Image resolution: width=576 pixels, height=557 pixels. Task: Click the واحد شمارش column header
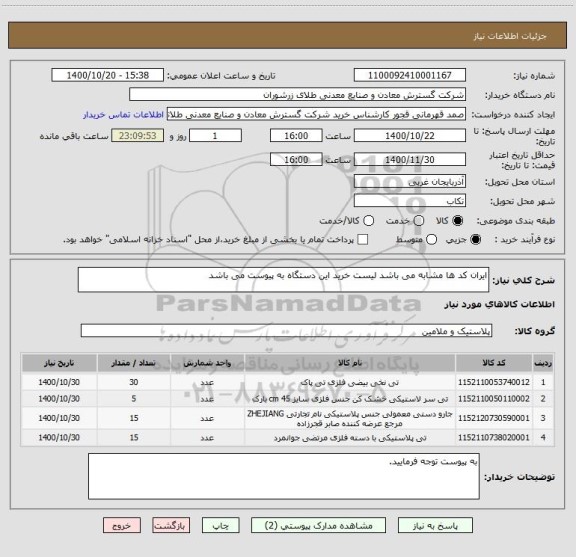coord(207,363)
